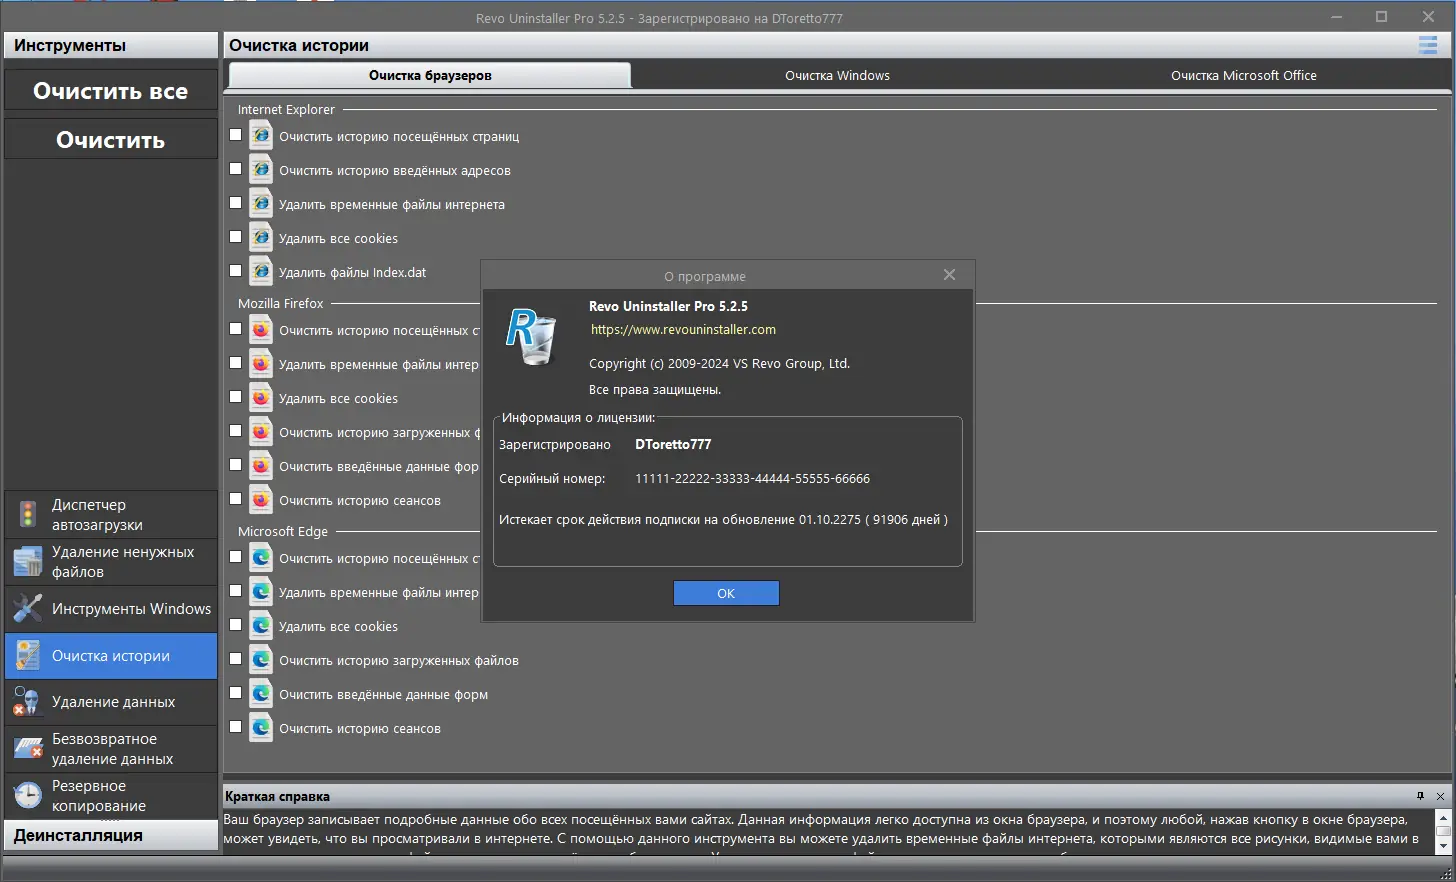Click the Edge icon beside Очистить историю загруженных файлов
This screenshot has width=1456, height=882.
261,659
